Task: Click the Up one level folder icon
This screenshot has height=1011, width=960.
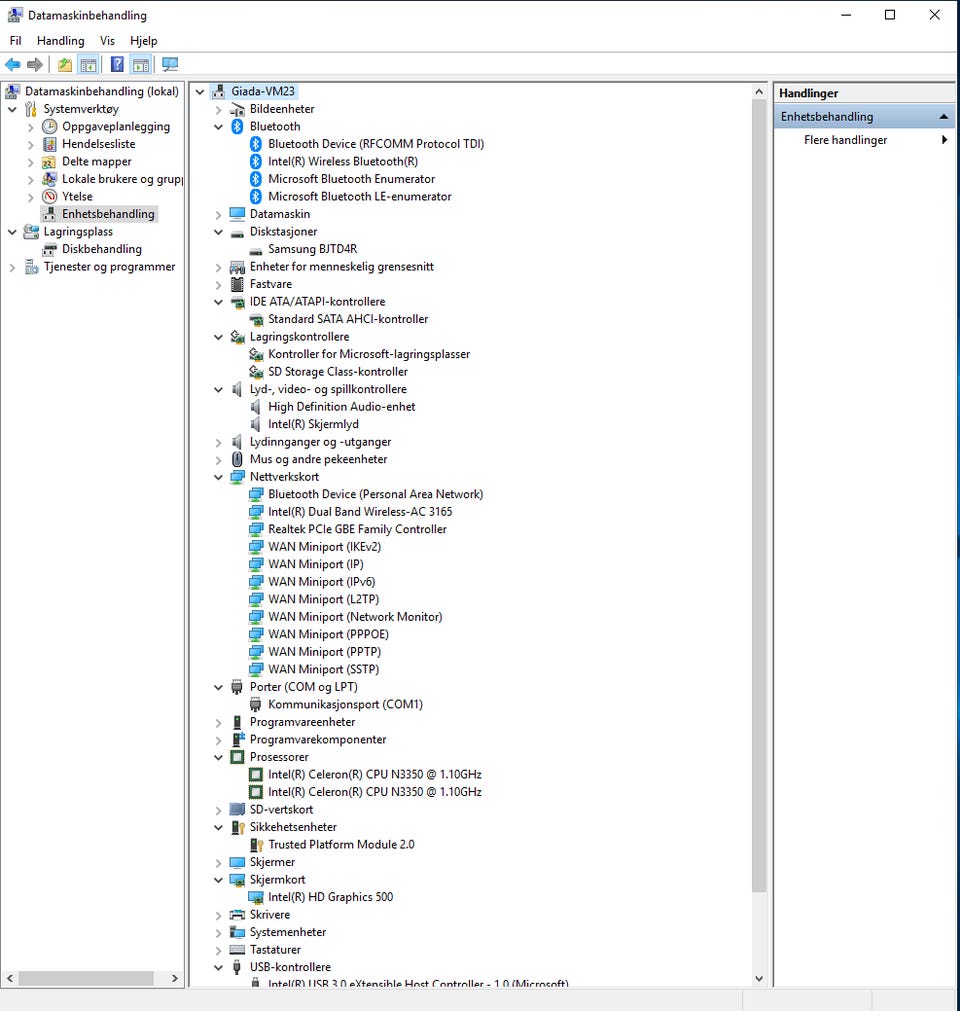Action: 64,64
